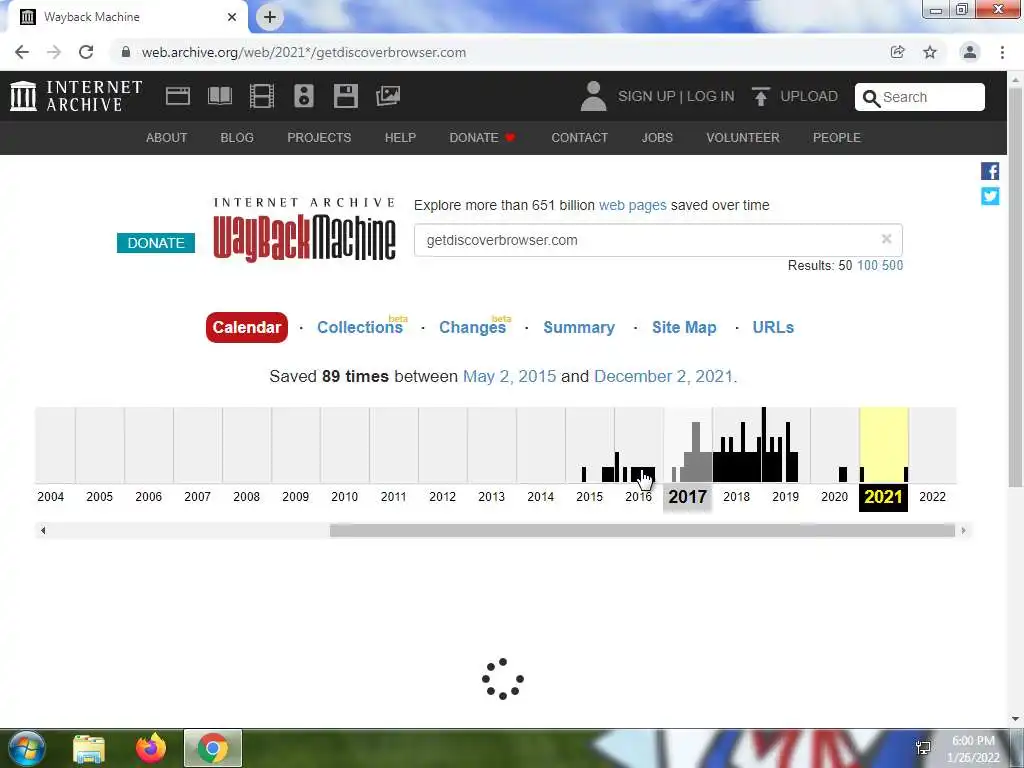Screen dimensions: 1024x768
Task: Switch to the URLs tab
Action: [x=773, y=327]
